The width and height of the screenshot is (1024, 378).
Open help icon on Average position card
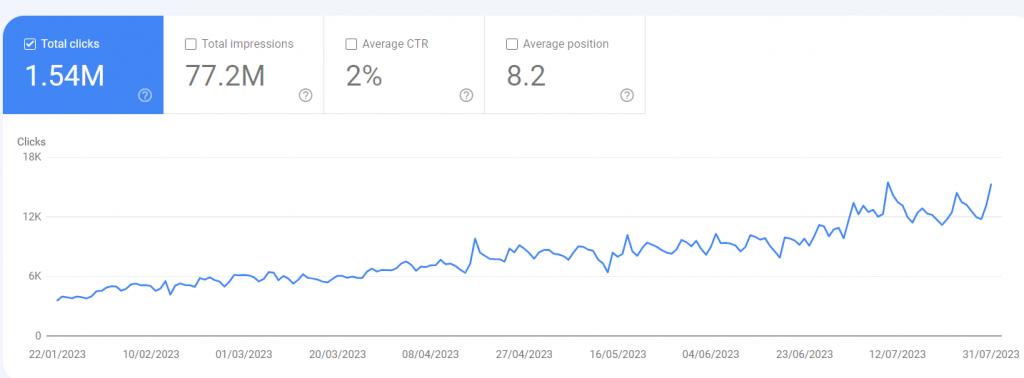pos(627,95)
